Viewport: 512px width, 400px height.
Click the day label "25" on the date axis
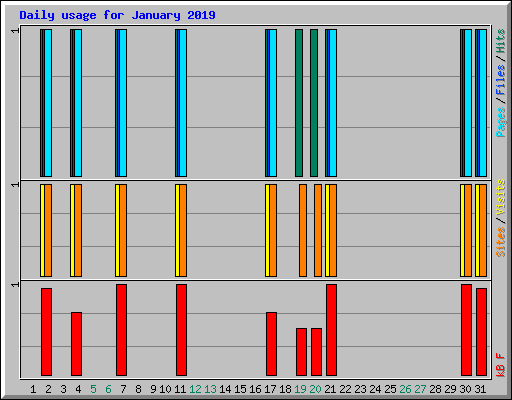390,389
